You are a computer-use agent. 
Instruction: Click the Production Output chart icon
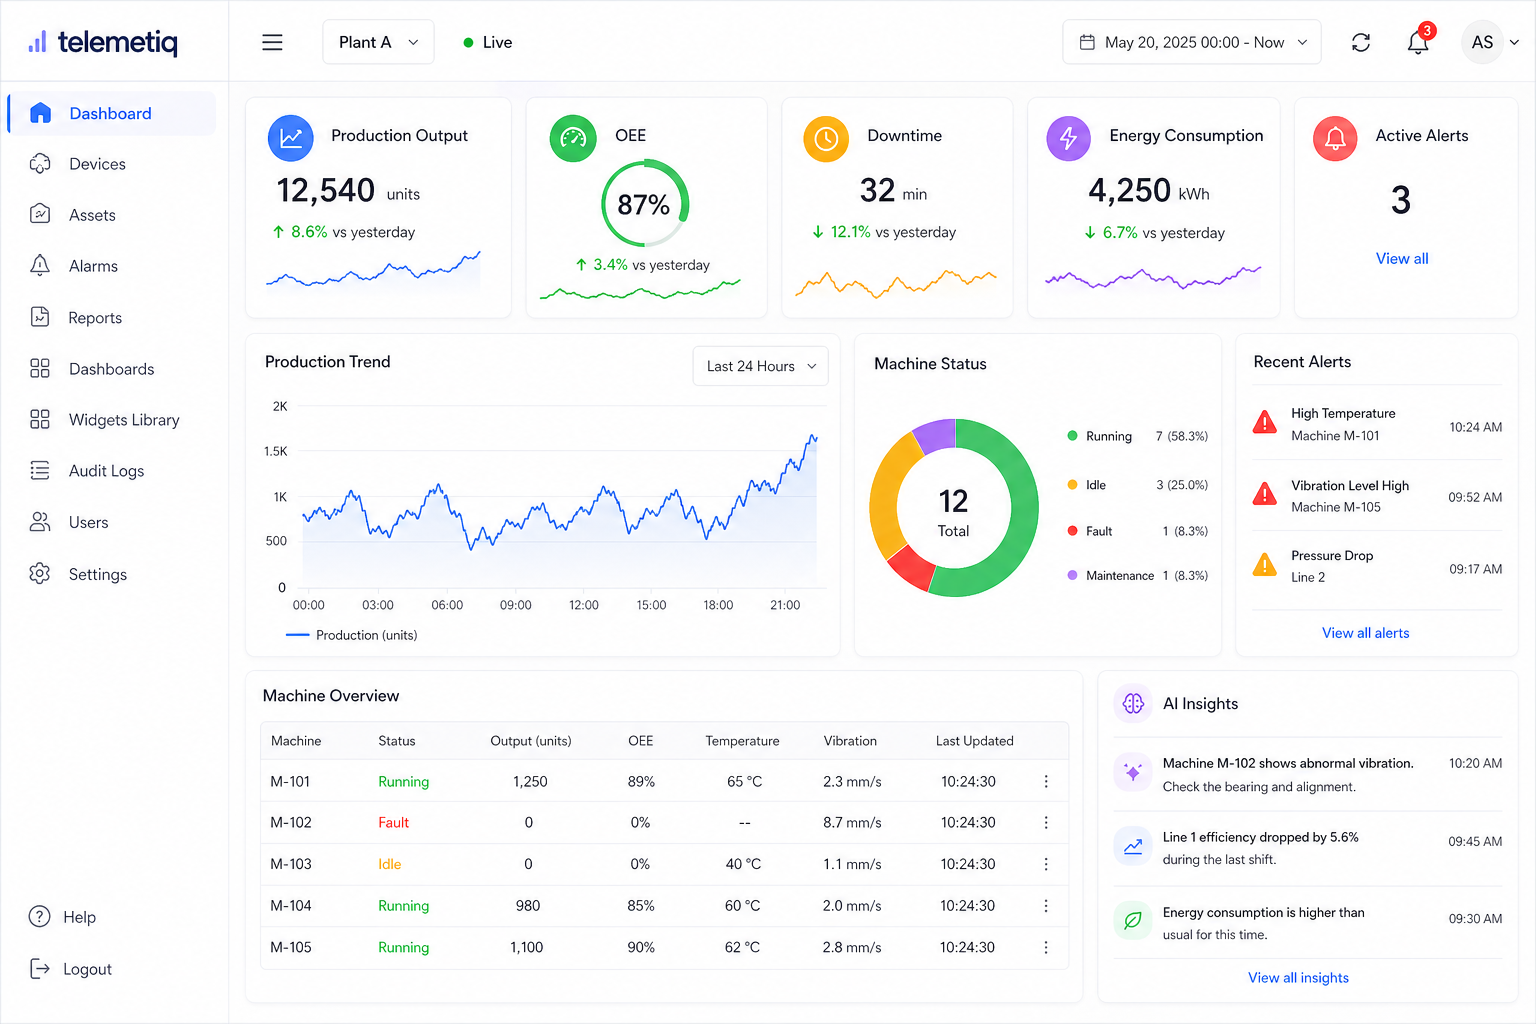291,138
